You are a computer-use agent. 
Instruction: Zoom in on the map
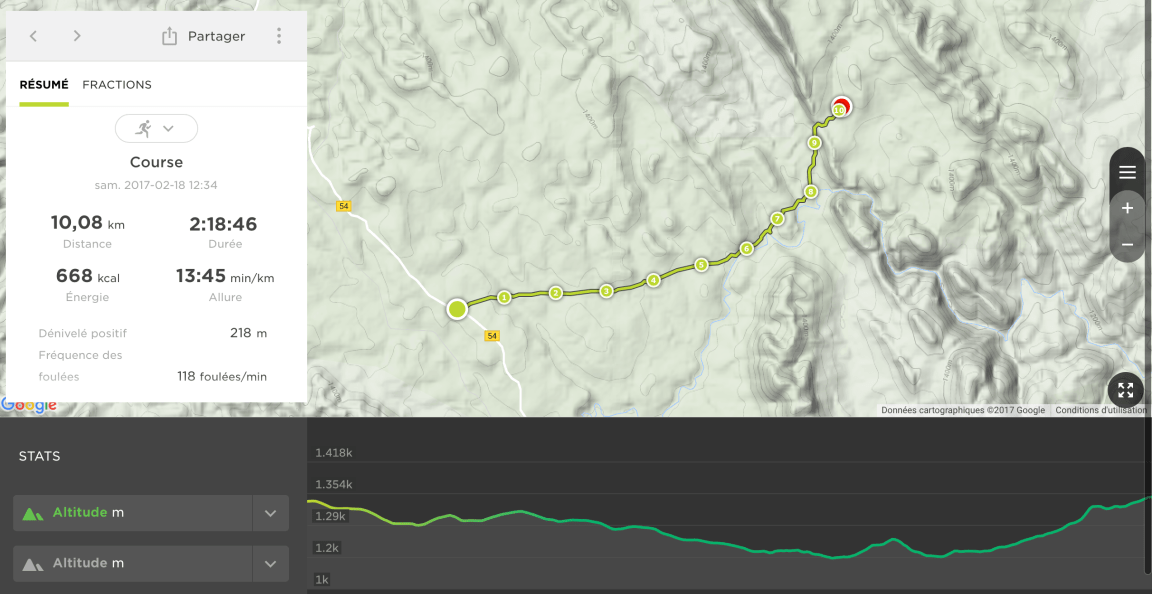(1127, 208)
